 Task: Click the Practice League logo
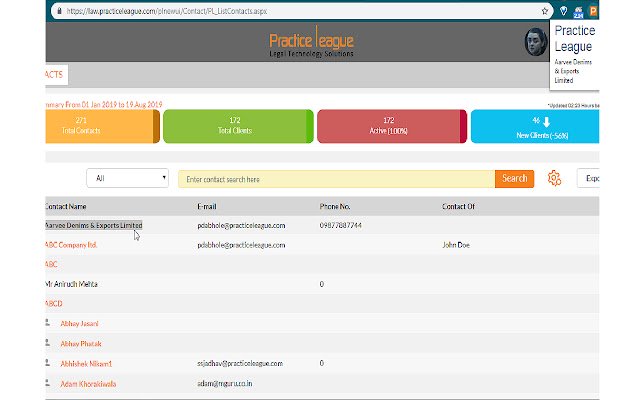(311, 42)
